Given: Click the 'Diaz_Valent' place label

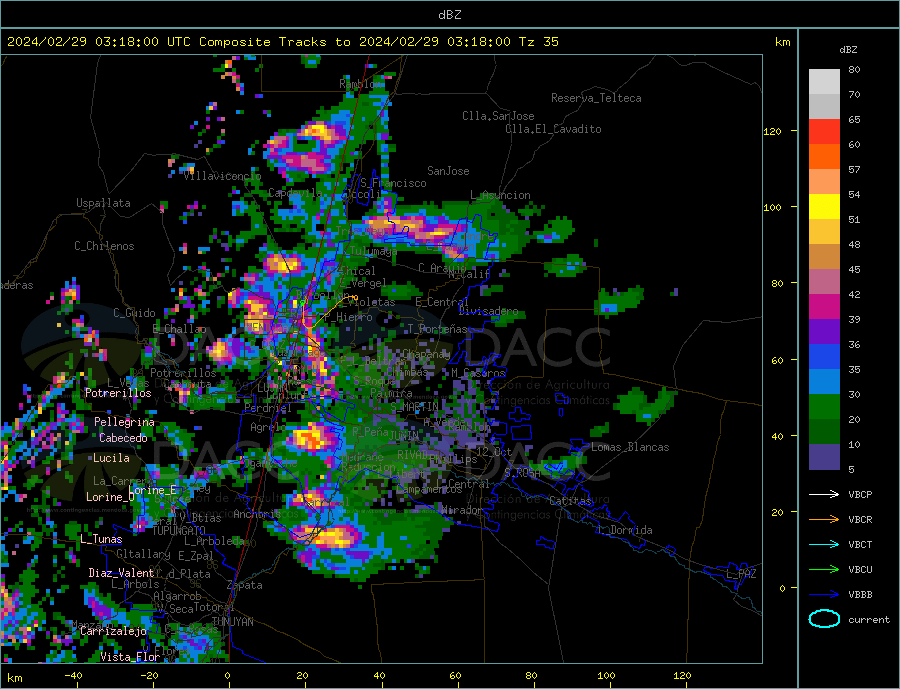Looking at the screenshot, I should (121, 573).
